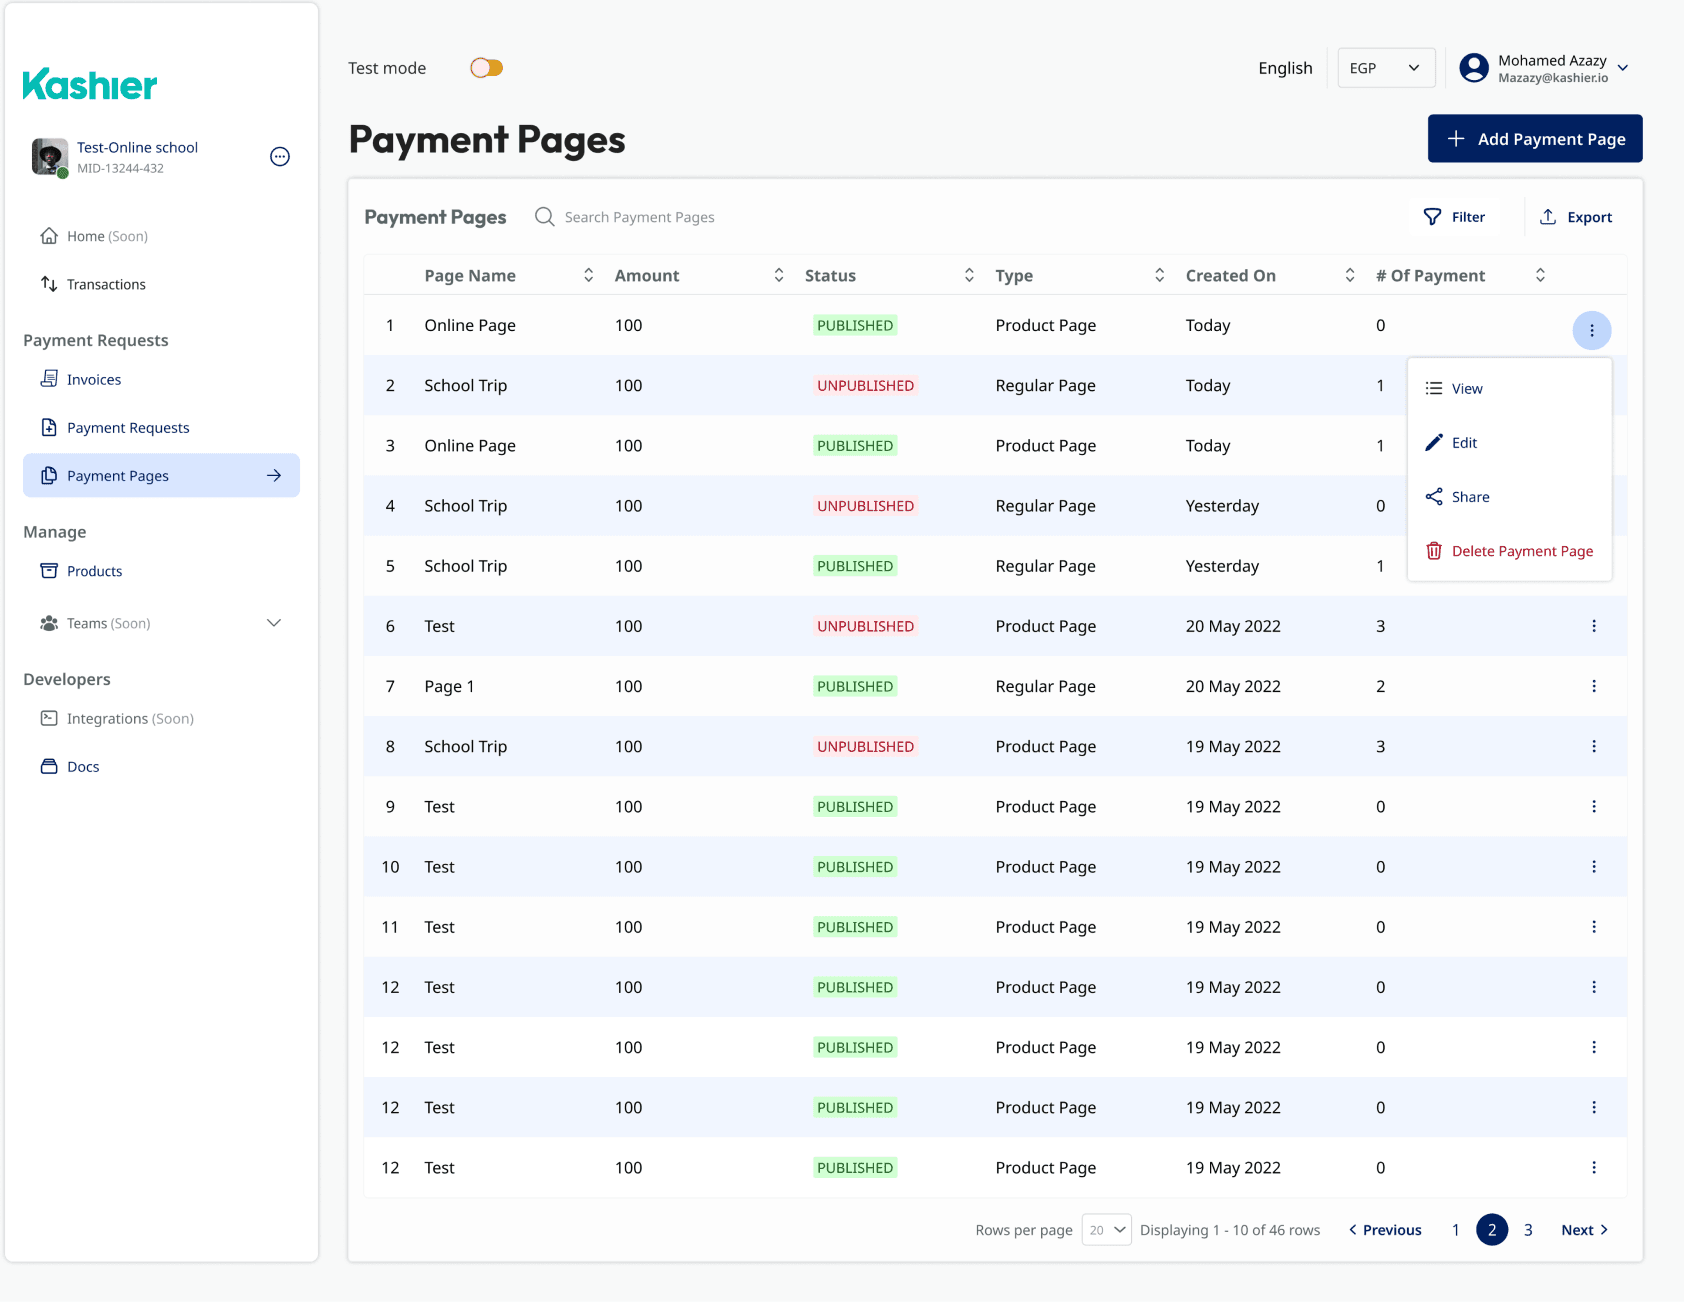
Task: Click the Add Payment Page button
Action: point(1535,139)
